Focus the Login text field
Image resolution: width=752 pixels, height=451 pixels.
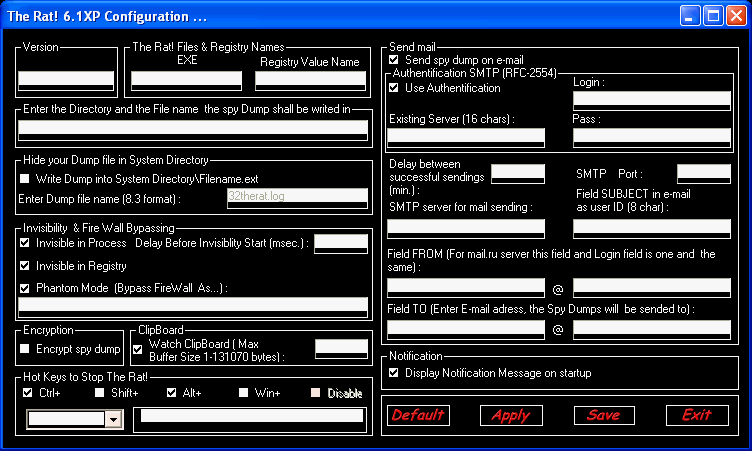click(x=651, y=98)
